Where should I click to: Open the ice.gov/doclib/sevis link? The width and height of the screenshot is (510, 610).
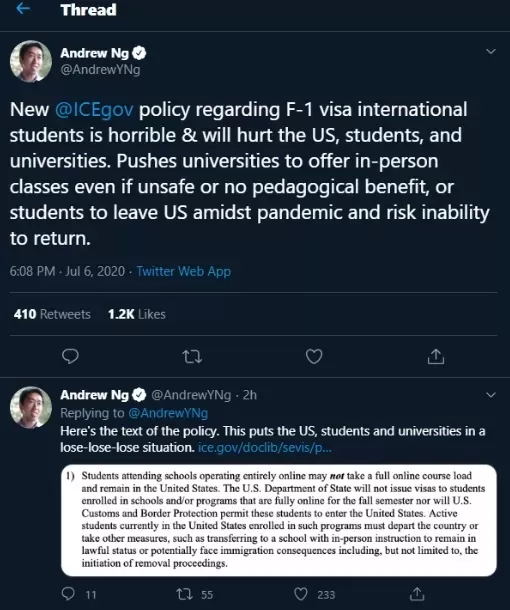coord(265,448)
